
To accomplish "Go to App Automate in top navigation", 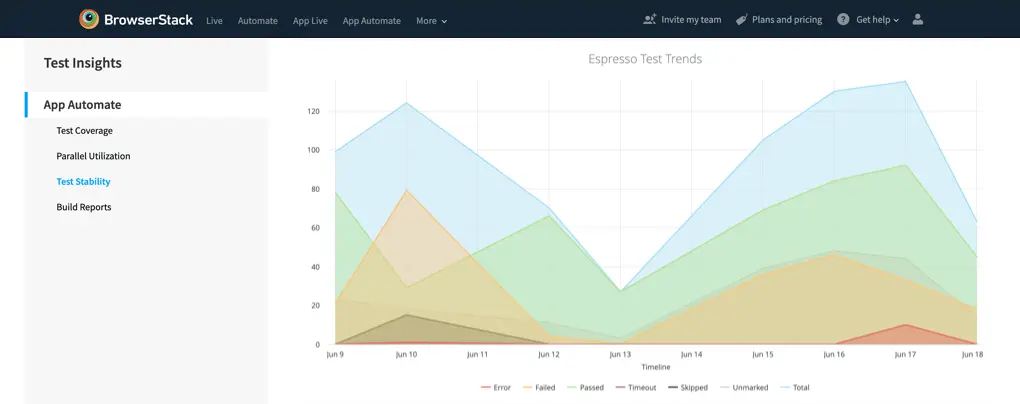I will [x=371, y=20].
